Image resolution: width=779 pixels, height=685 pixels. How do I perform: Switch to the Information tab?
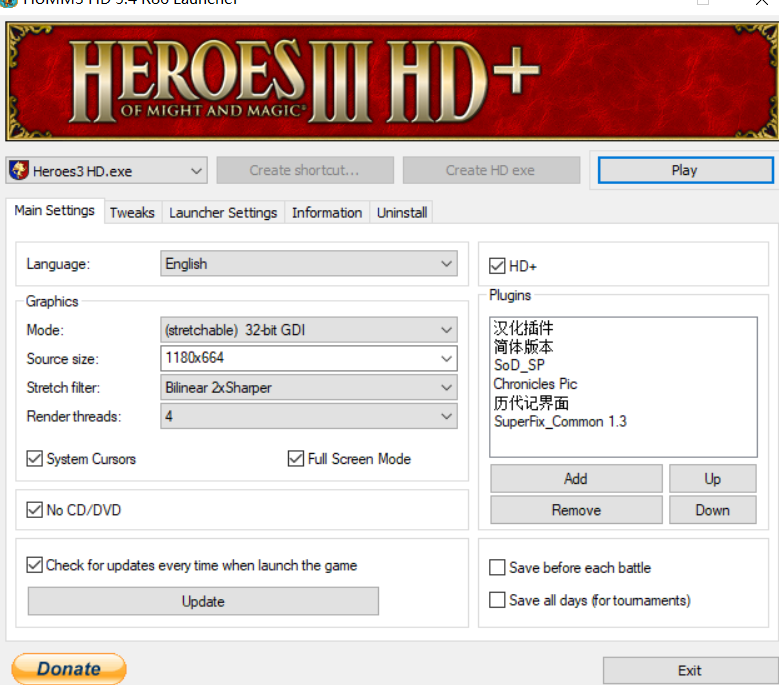point(327,213)
